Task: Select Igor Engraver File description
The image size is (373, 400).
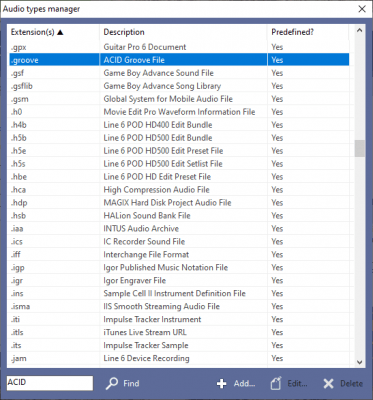Action: click(134, 281)
